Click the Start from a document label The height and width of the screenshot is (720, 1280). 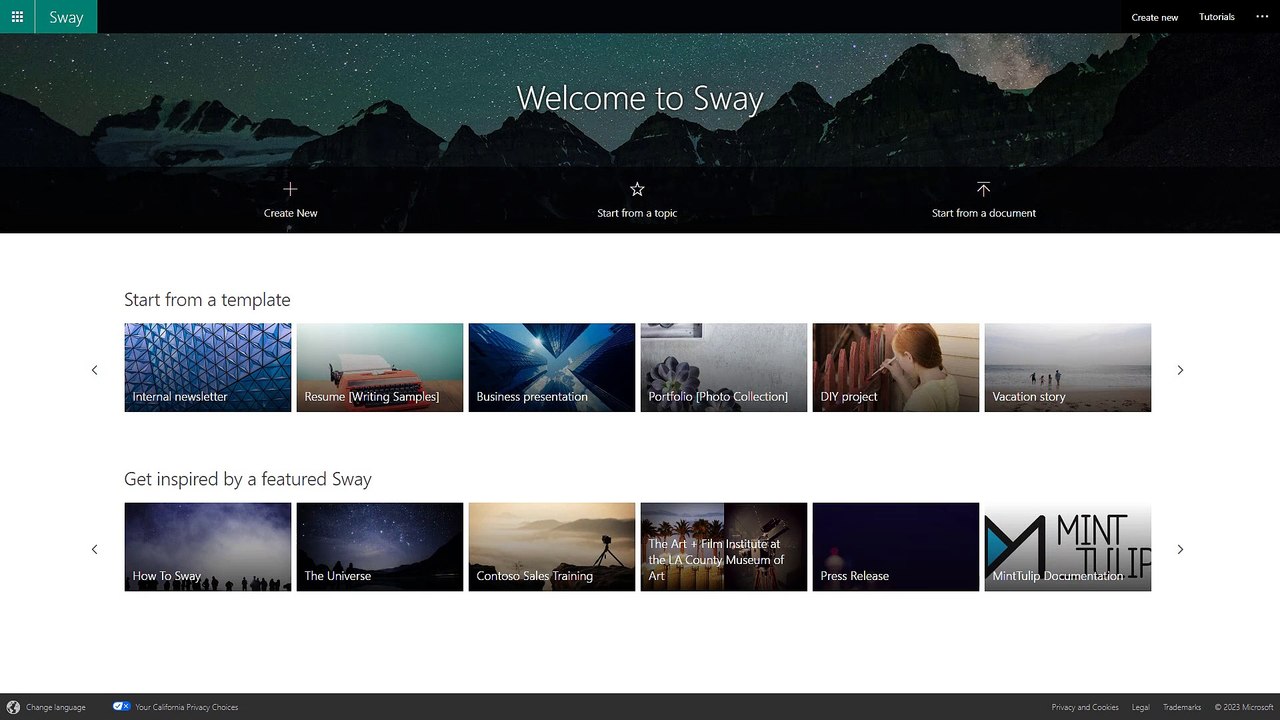984,213
